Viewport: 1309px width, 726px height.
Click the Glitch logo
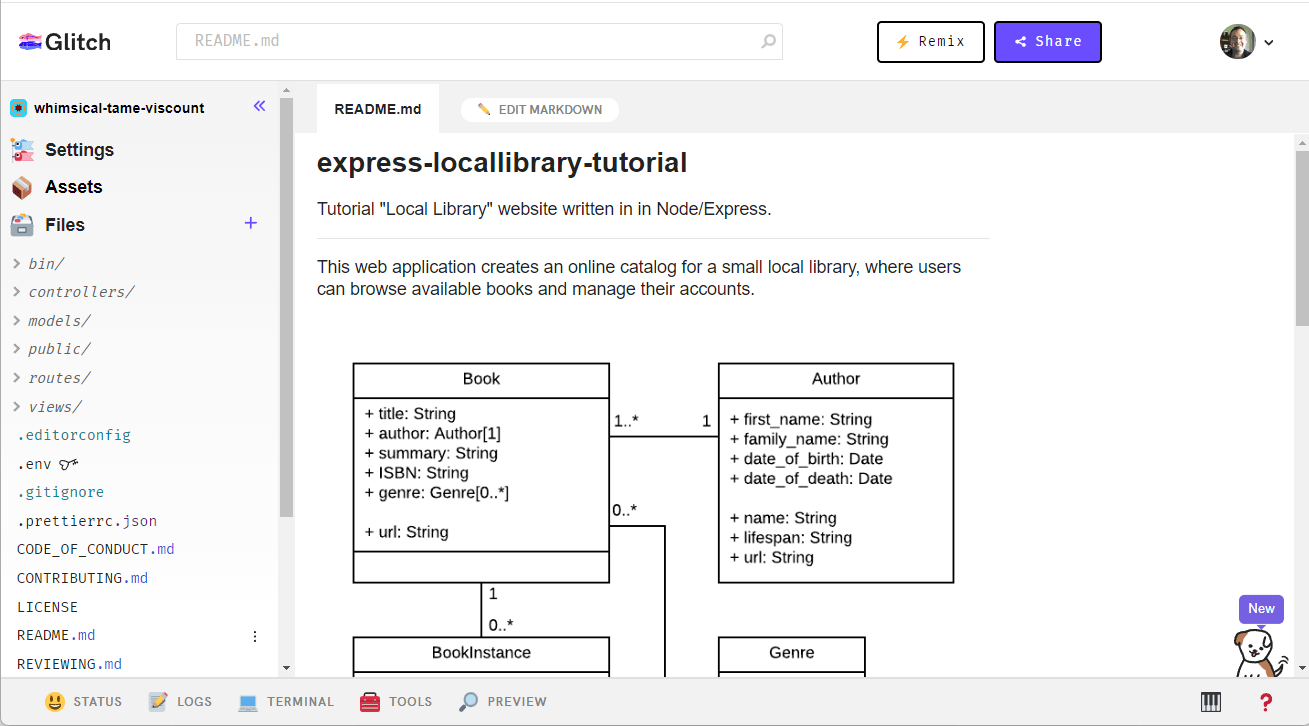[x=64, y=41]
